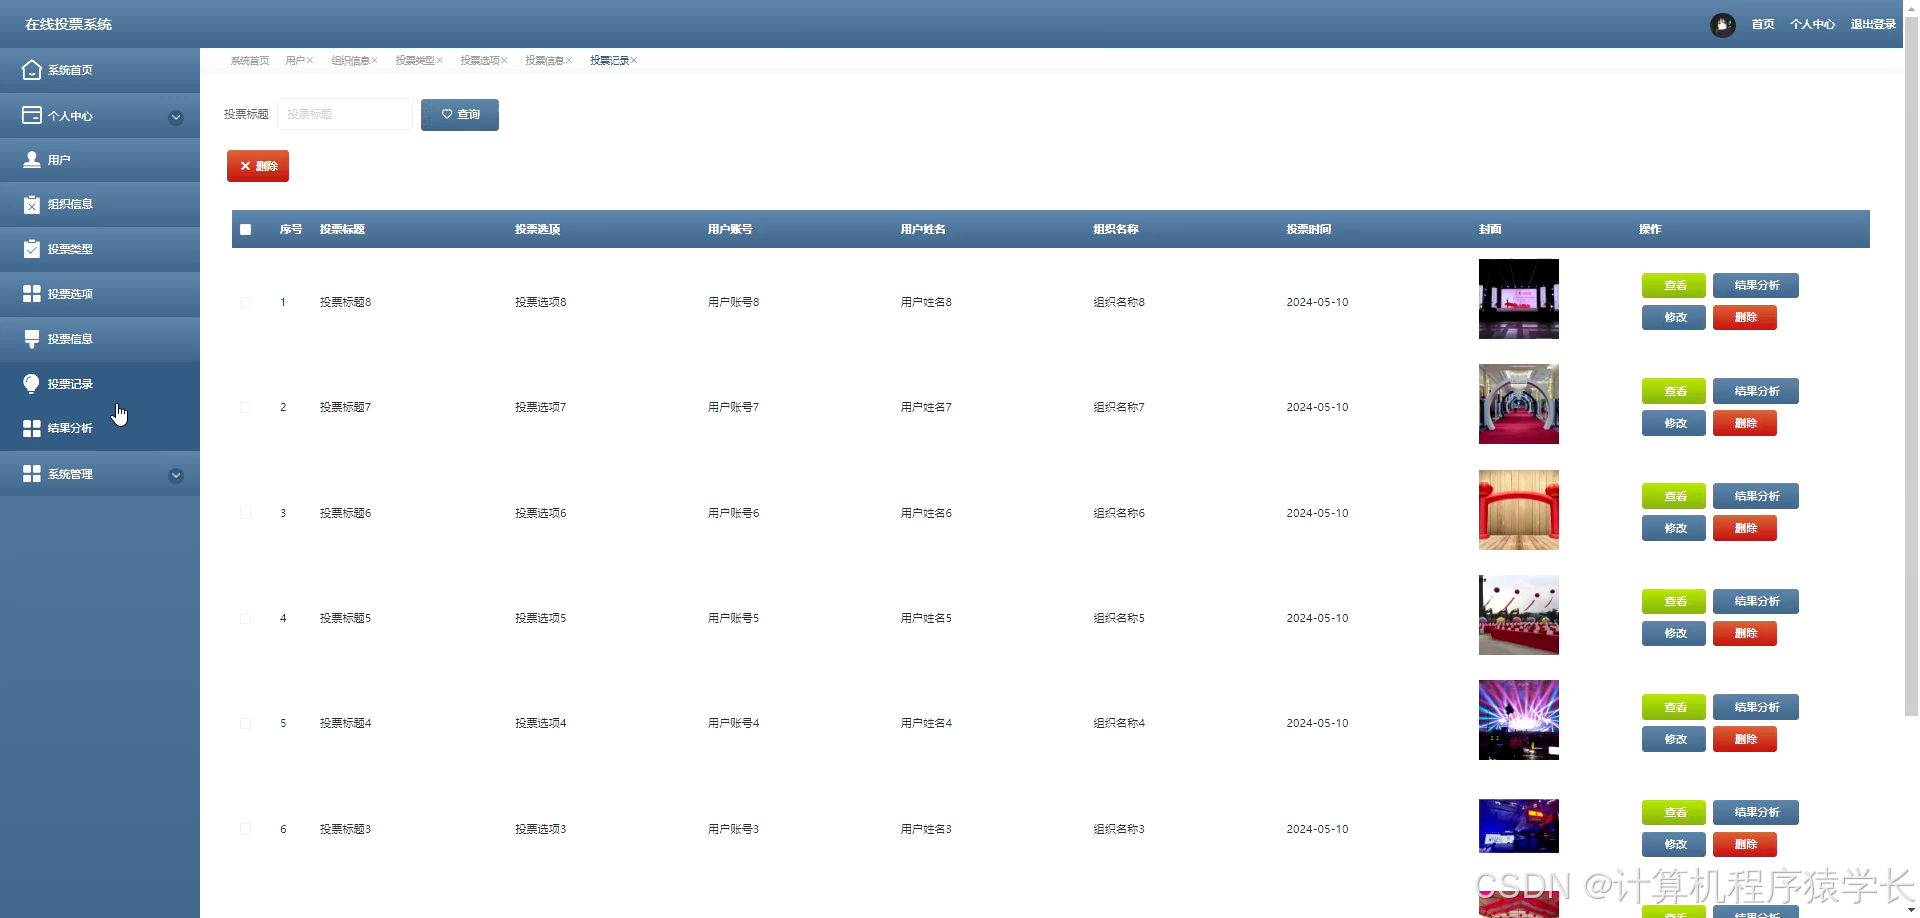Image resolution: width=1920 pixels, height=918 pixels.
Task: Click the page vertical scrollbar thumb
Action: [1911, 365]
